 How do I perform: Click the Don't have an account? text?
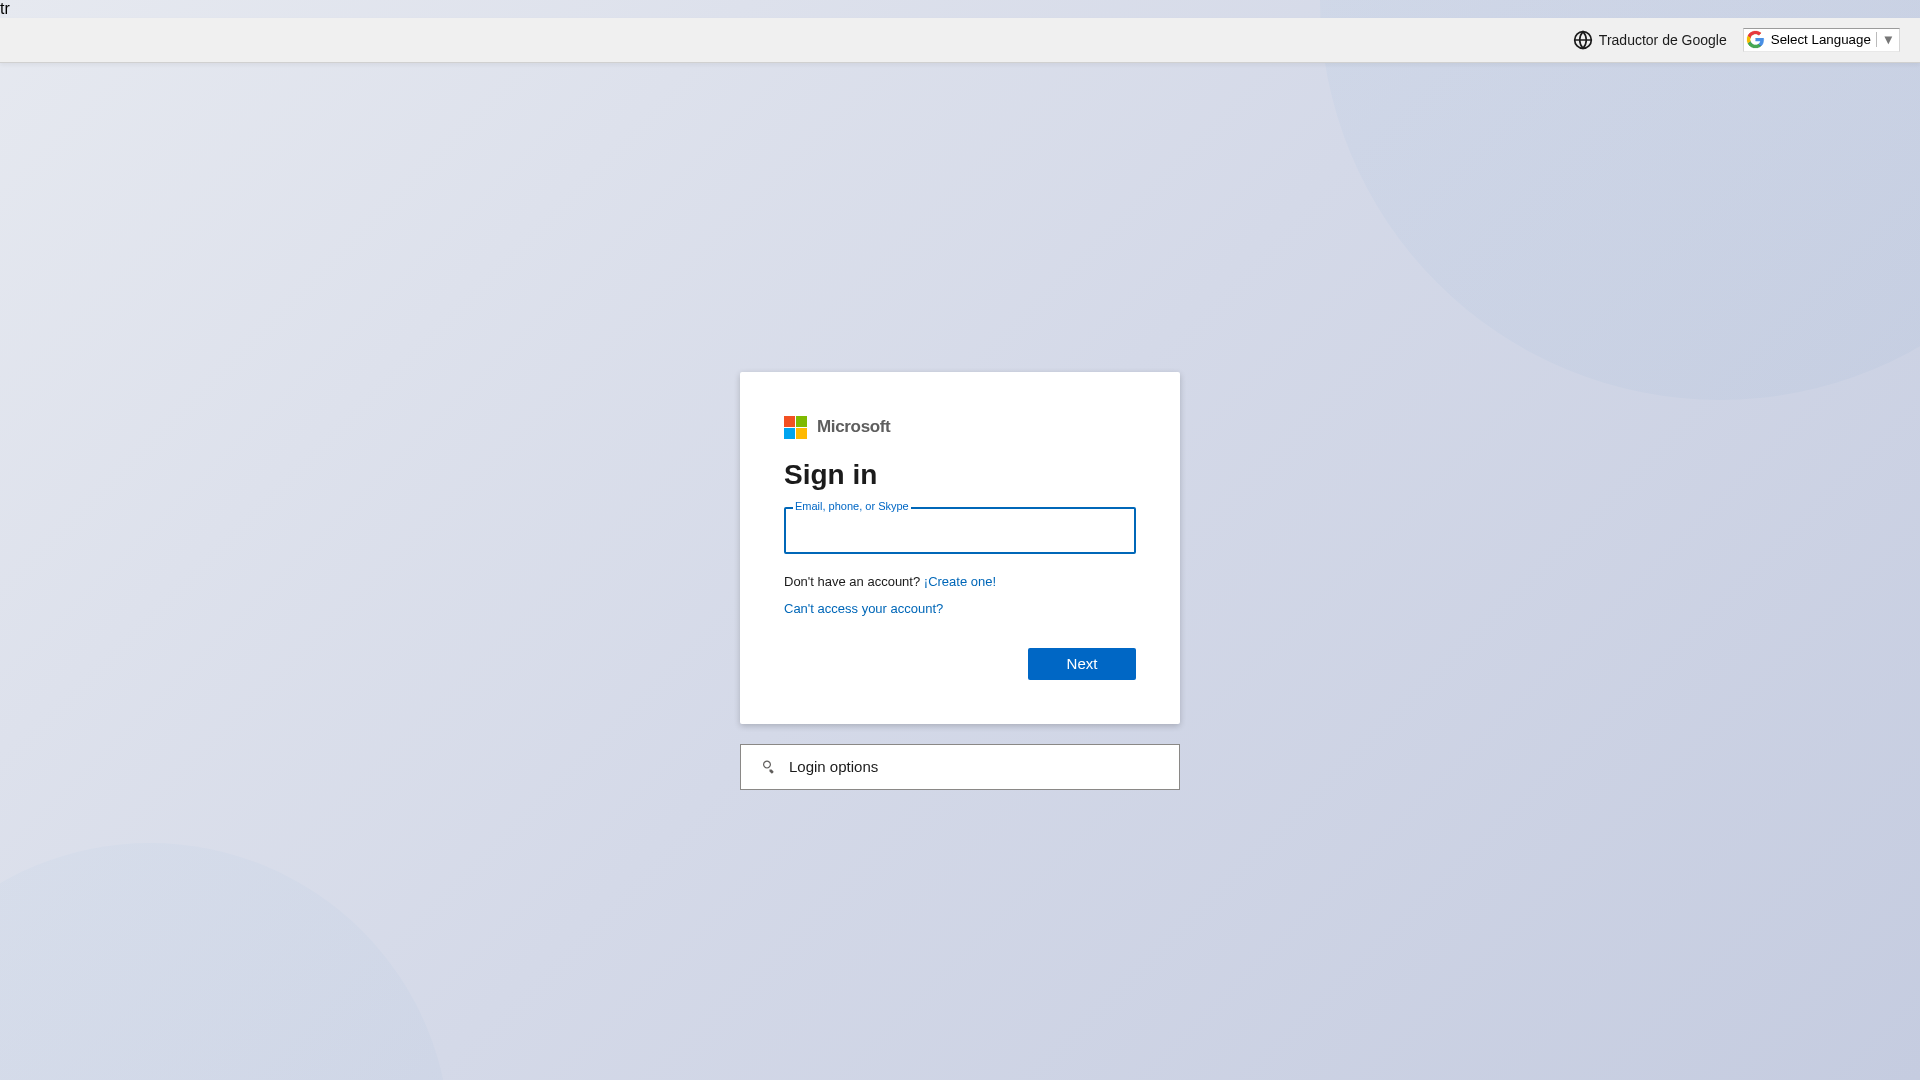point(852,582)
